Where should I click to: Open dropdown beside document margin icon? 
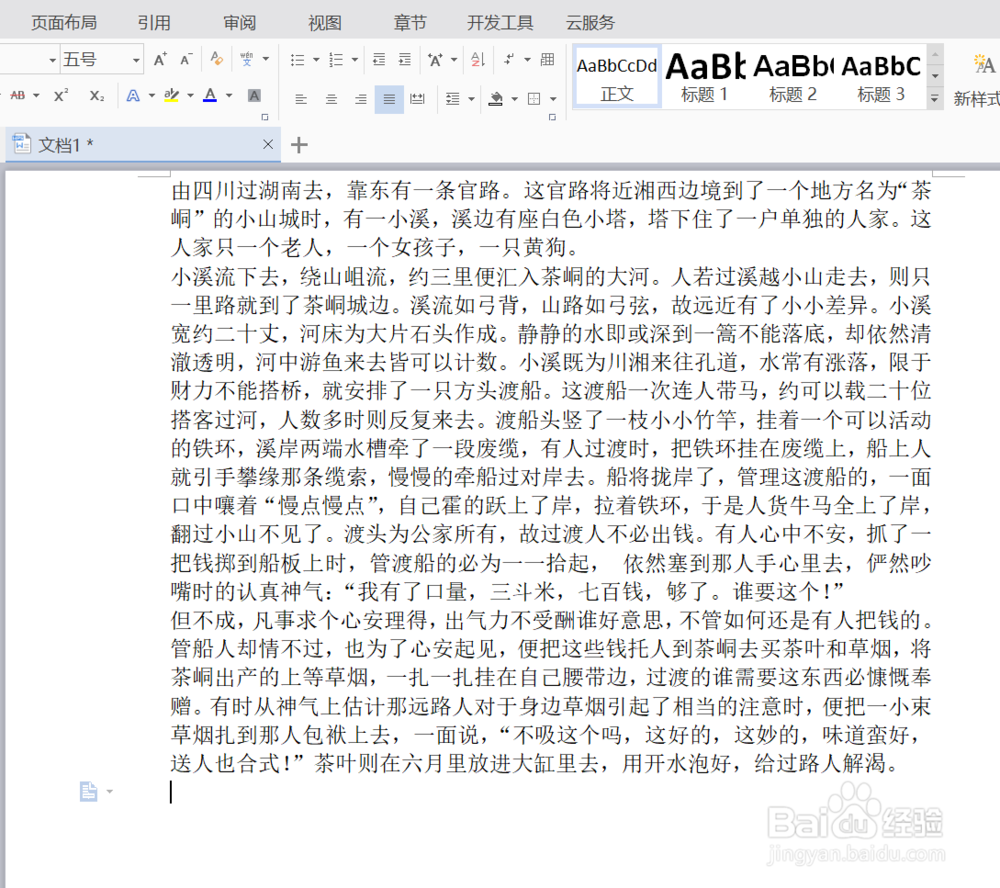tap(110, 792)
